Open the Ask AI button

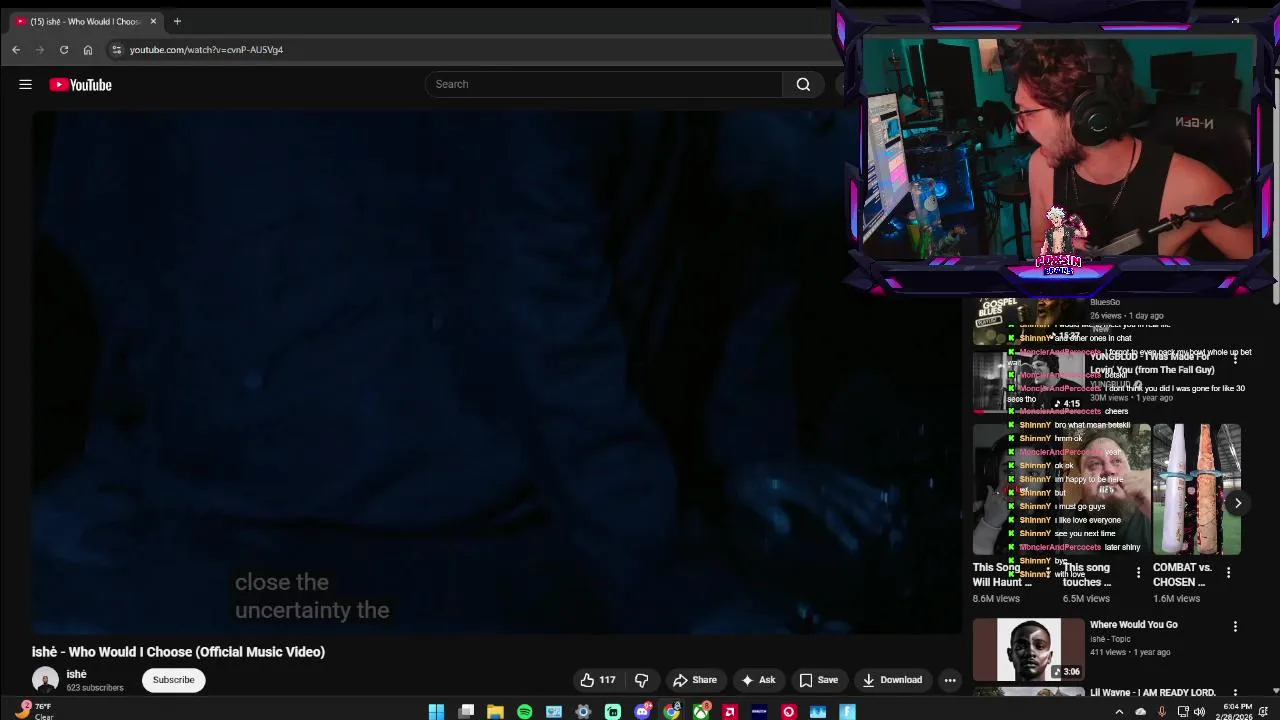click(758, 680)
